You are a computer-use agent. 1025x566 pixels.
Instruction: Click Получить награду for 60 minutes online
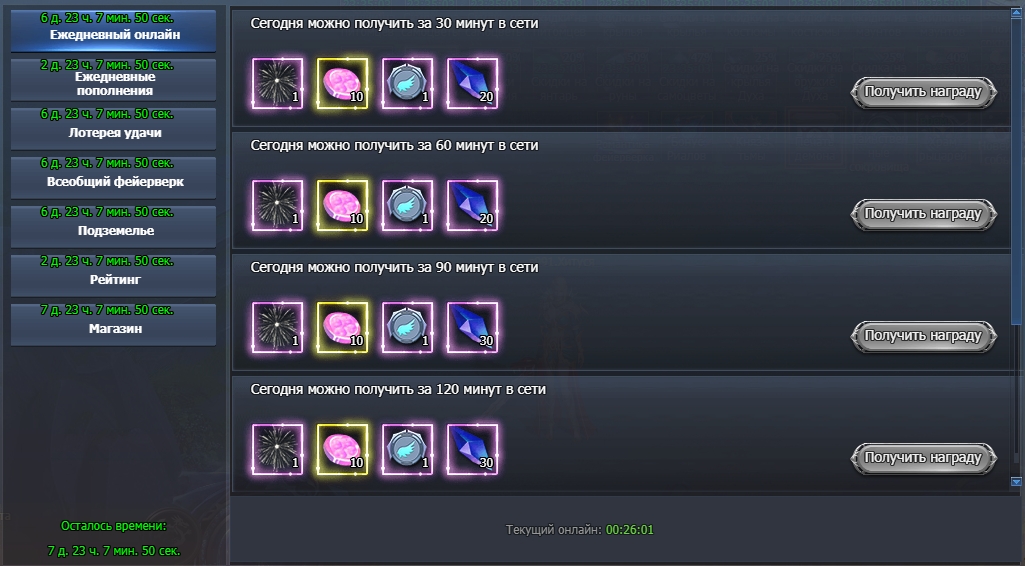923,214
